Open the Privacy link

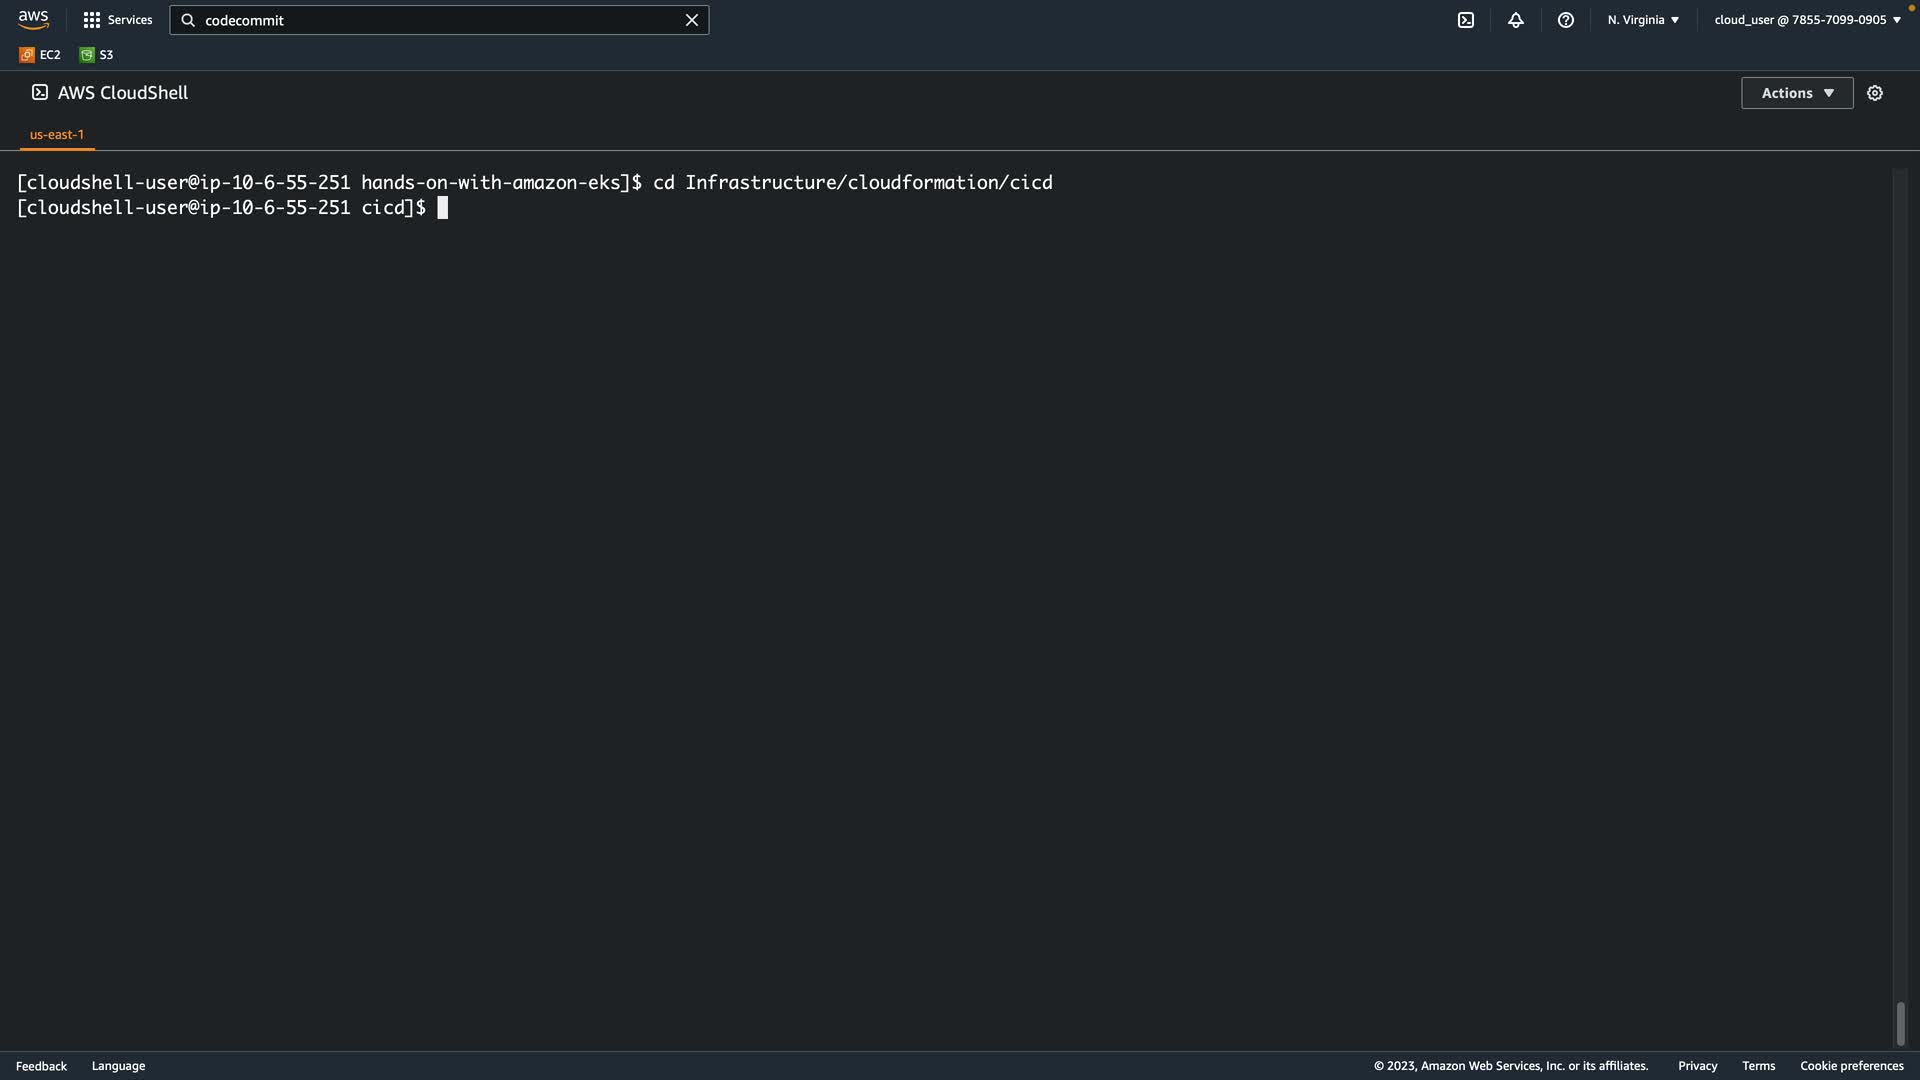point(1697,1066)
